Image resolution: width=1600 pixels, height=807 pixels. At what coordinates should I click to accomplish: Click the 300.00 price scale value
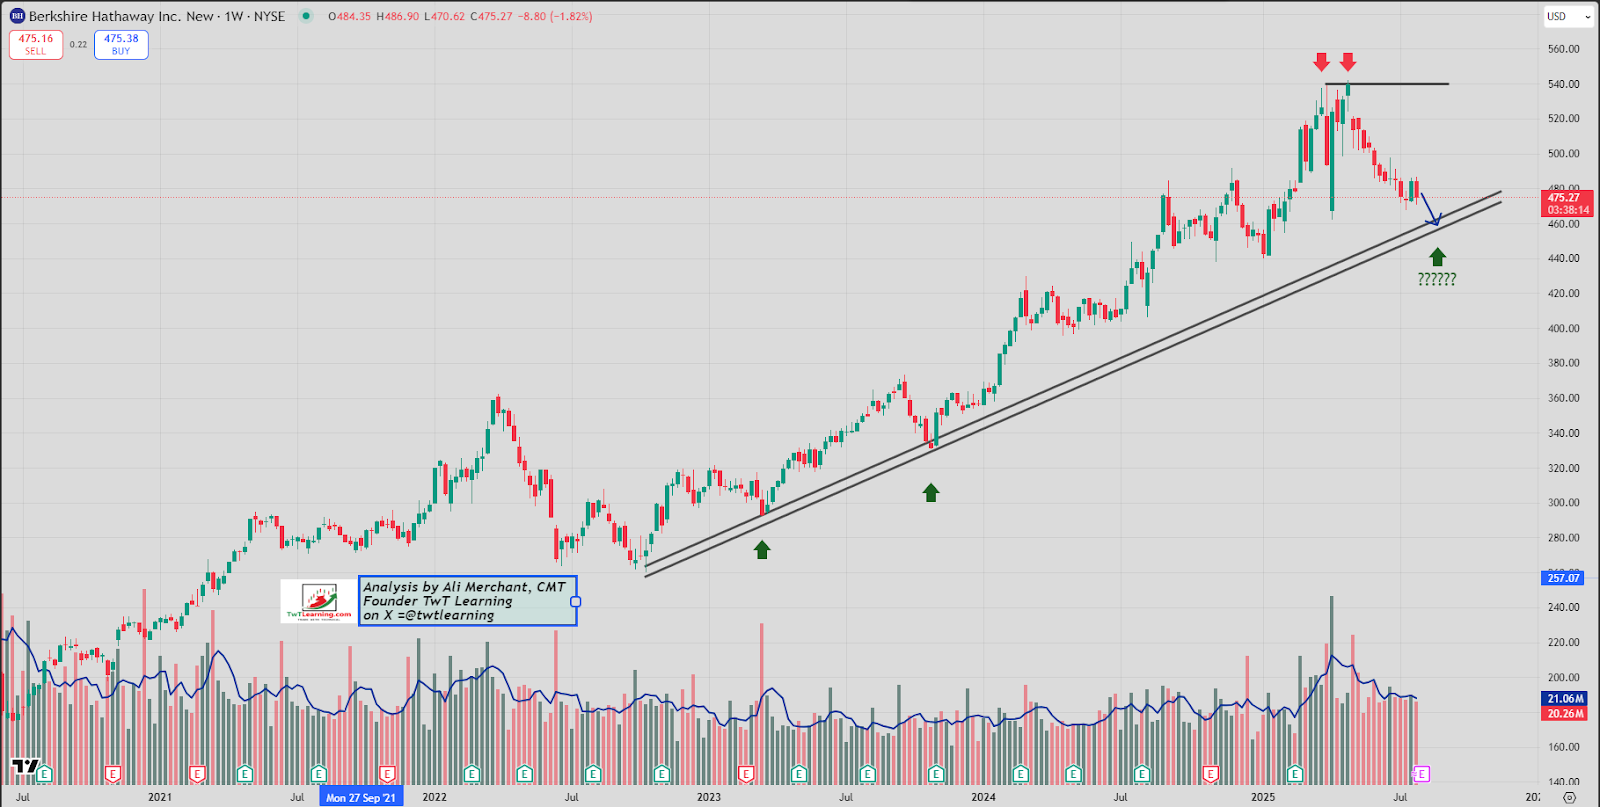(x=1564, y=503)
